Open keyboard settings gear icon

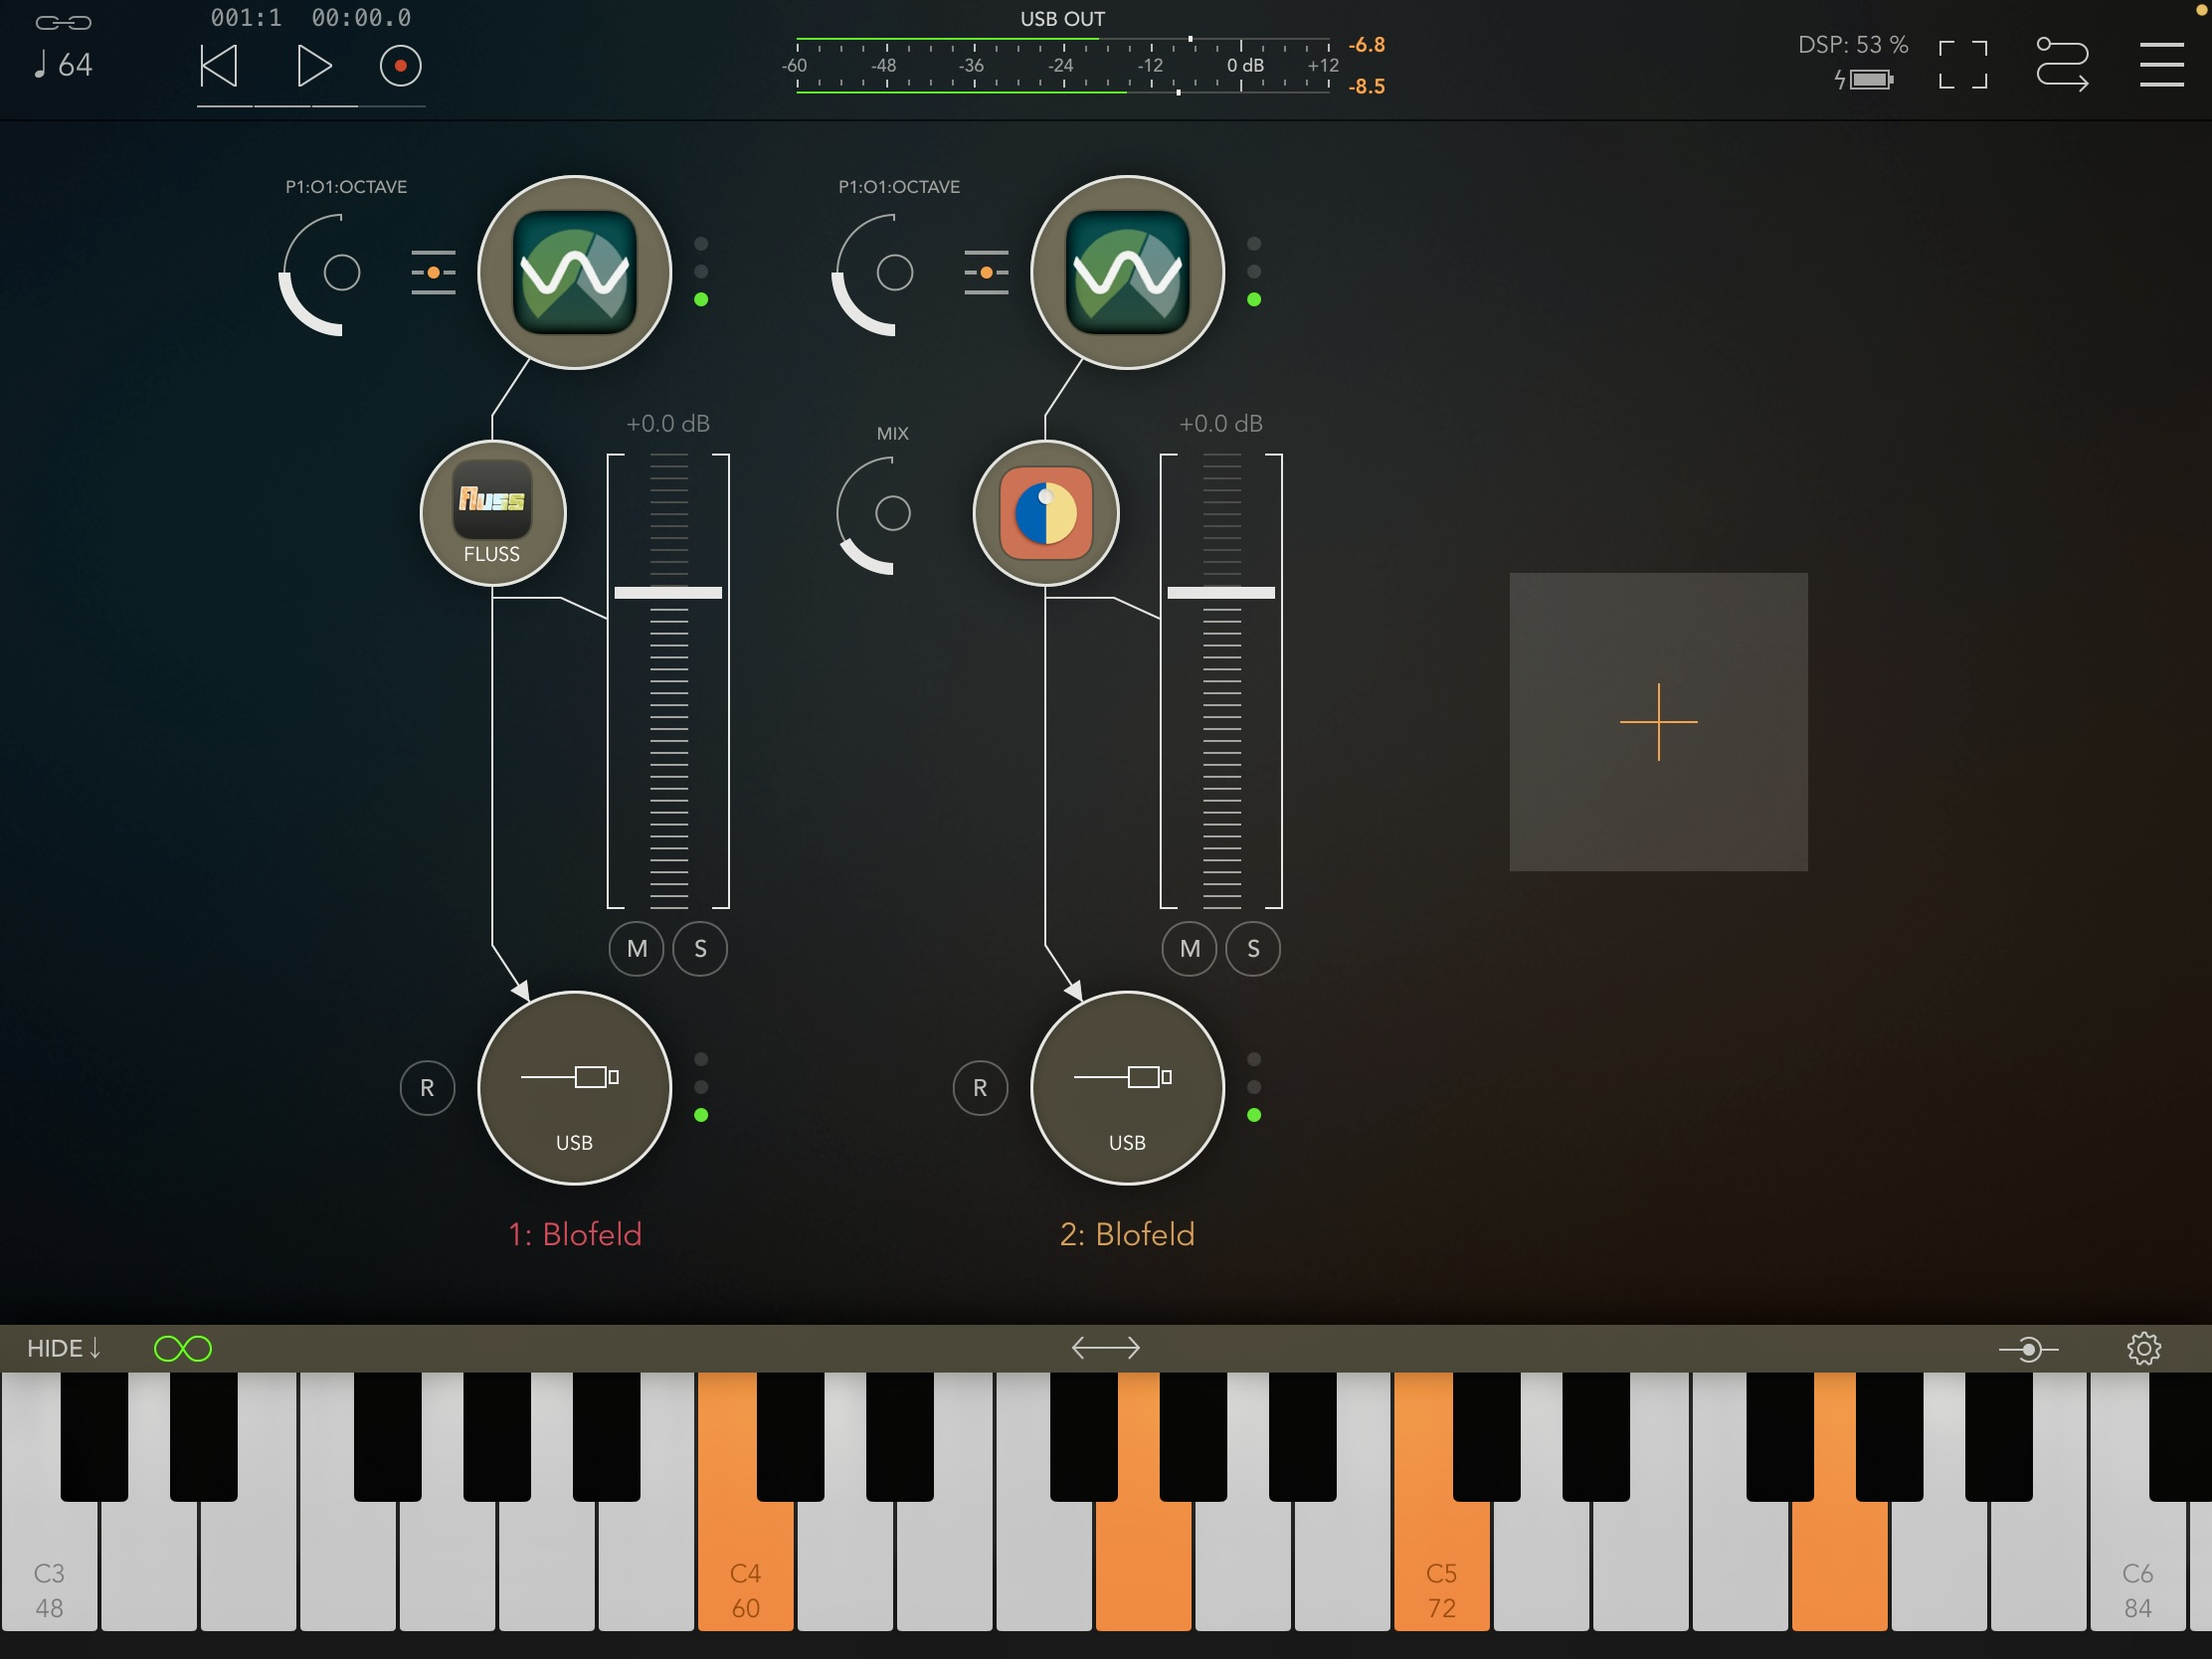pyautogui.click(x=2143, y=1348)
